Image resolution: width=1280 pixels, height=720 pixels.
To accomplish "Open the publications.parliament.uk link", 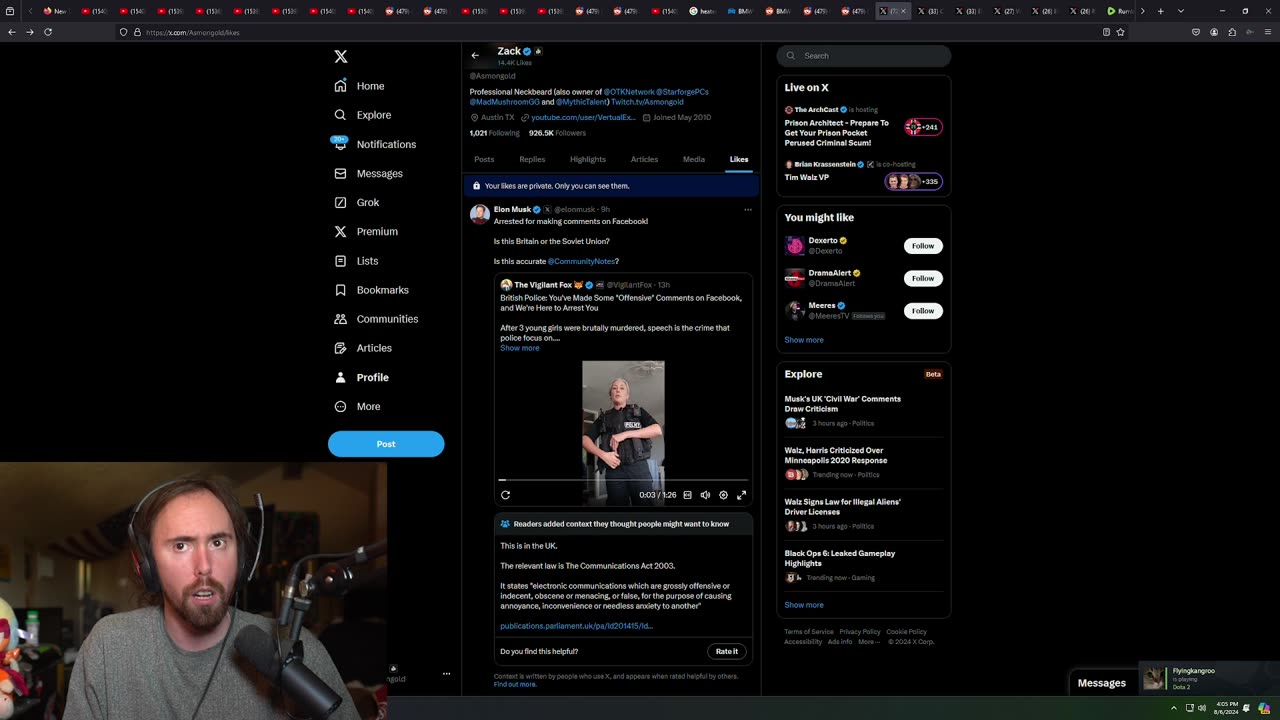I will [577, 626].
